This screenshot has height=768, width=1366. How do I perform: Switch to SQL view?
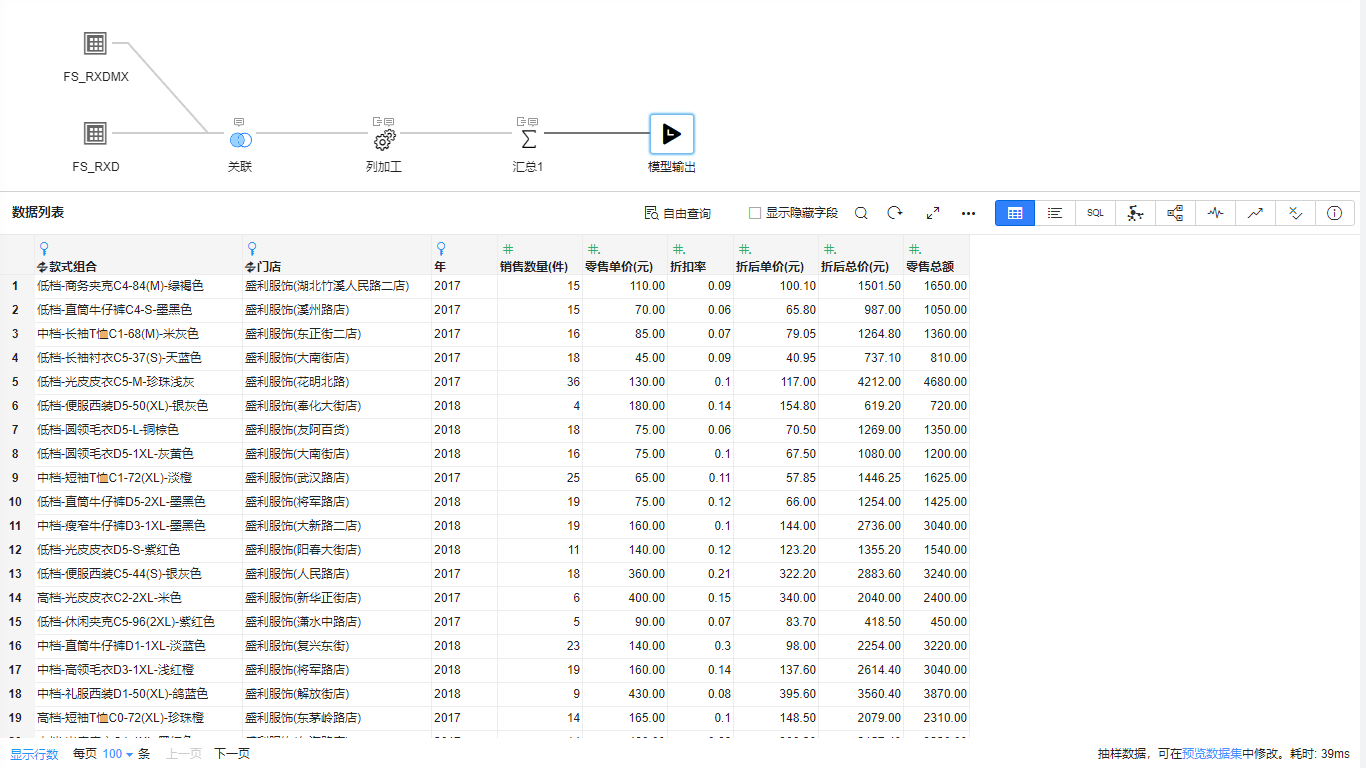pos(1095,213)
